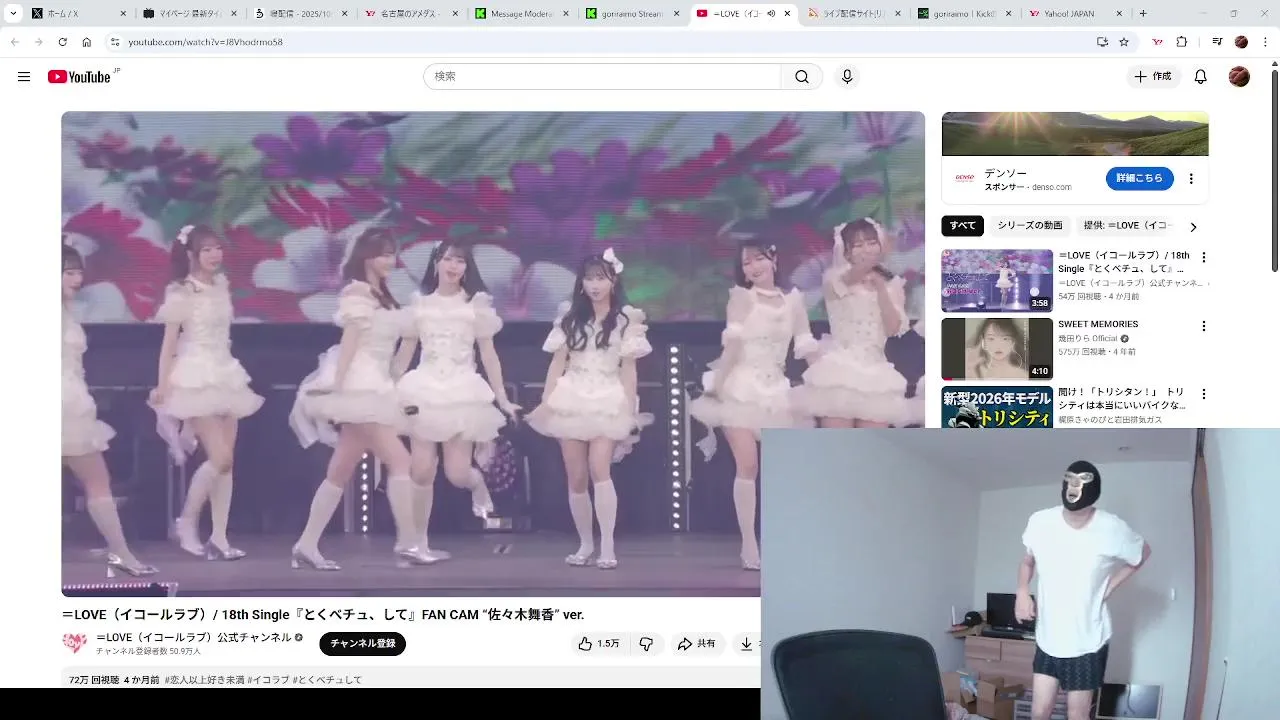Click the browser address bar URL
1280x720 pixels.
[205, 42]
